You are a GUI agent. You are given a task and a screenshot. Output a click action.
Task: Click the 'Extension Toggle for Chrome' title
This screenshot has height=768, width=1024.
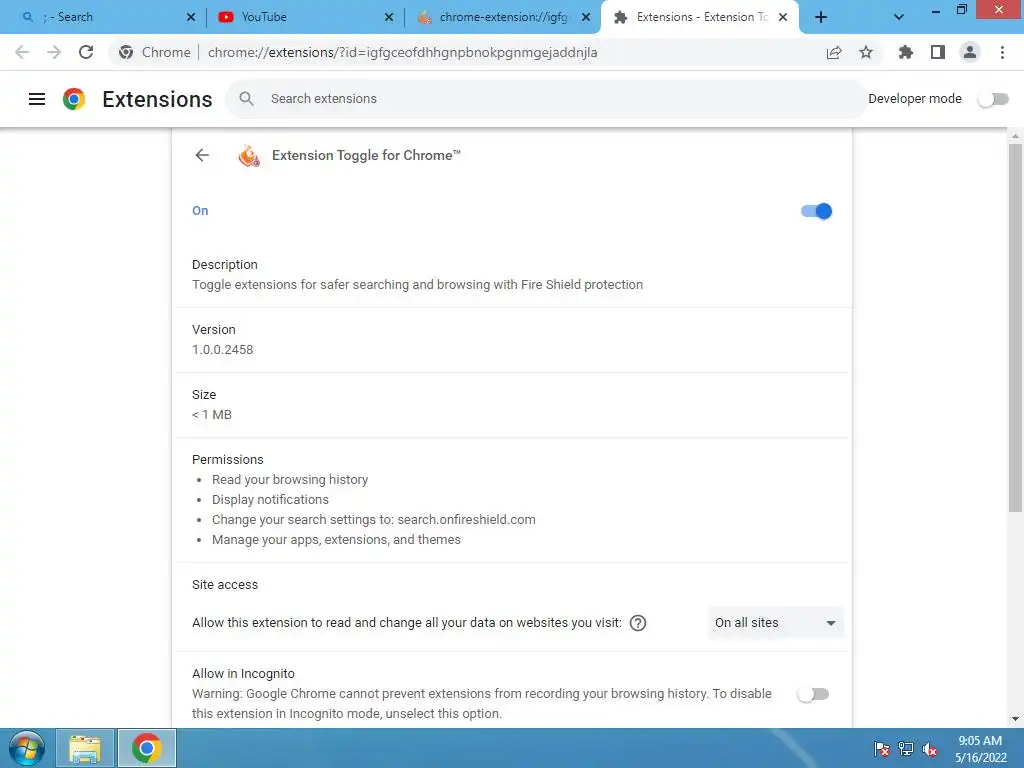coord(366,155)
